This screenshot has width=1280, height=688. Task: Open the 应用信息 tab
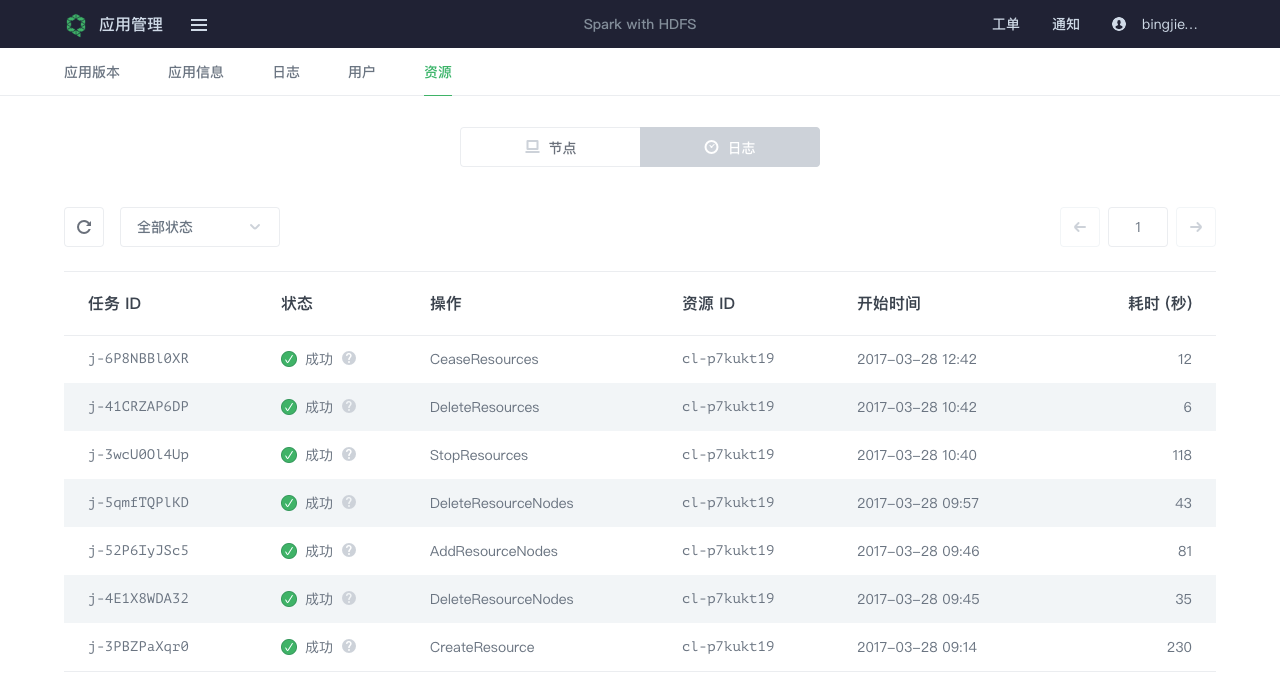(196, 72)
